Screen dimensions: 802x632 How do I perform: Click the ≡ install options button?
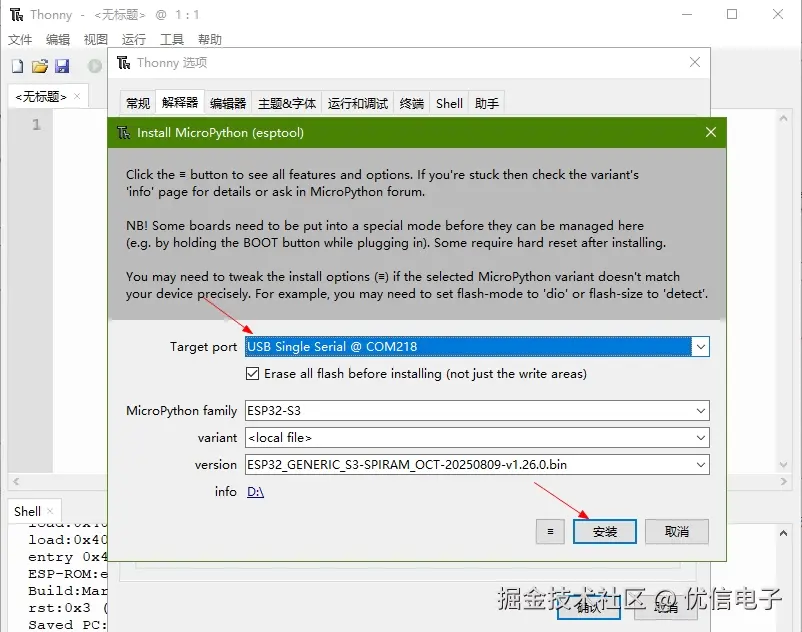coord(550,531)
